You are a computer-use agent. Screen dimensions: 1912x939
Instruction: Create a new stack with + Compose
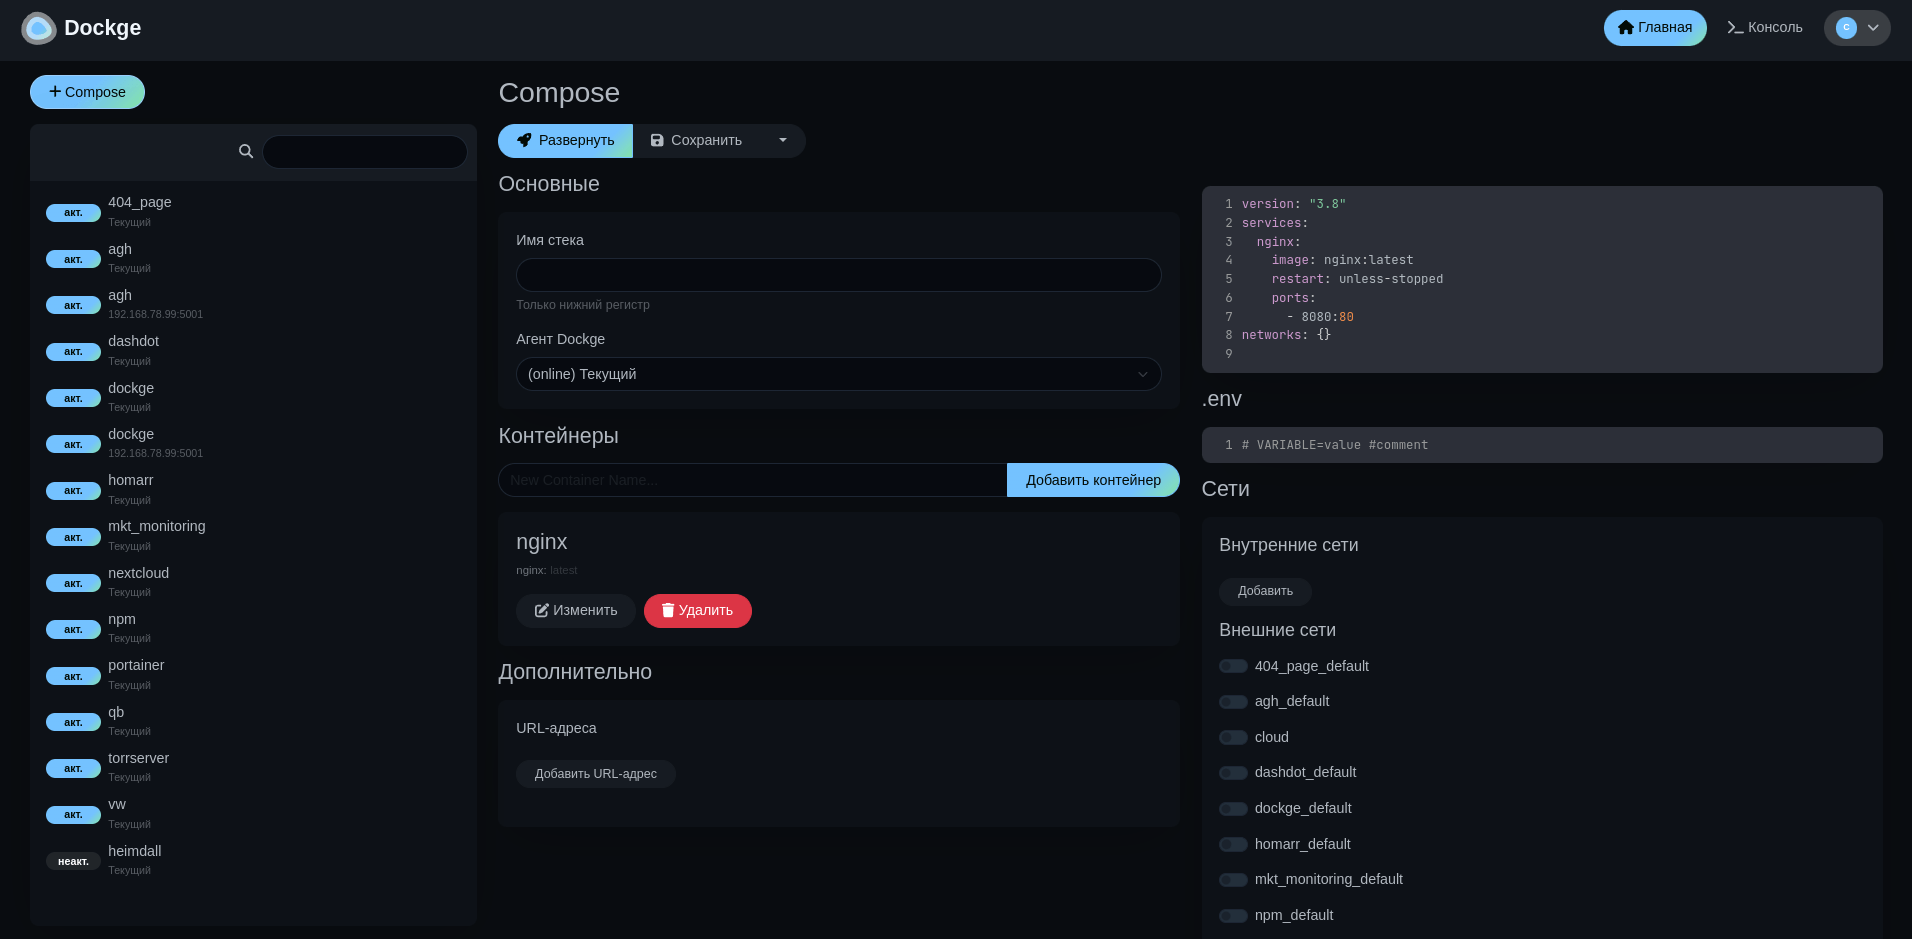(87, 92)
